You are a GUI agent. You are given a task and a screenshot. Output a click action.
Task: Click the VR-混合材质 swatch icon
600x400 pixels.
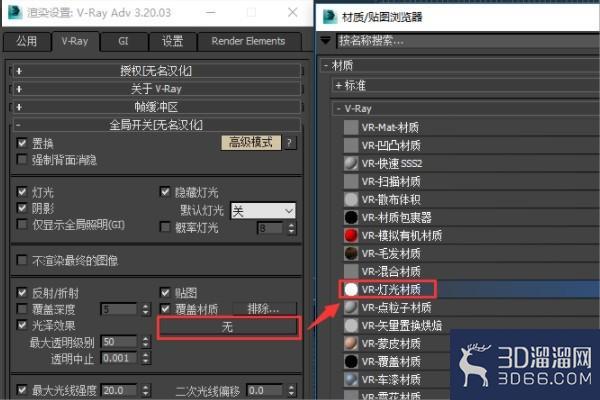pos(351,271)
